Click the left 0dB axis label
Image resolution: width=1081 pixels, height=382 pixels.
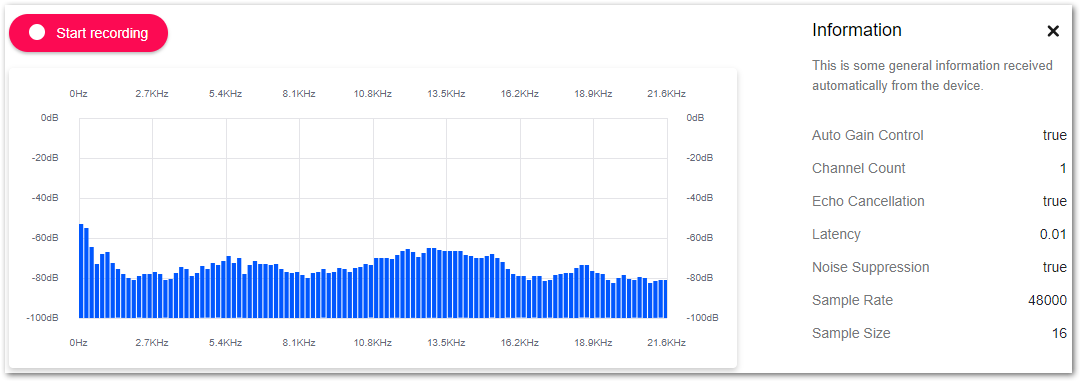pos(50,118)
